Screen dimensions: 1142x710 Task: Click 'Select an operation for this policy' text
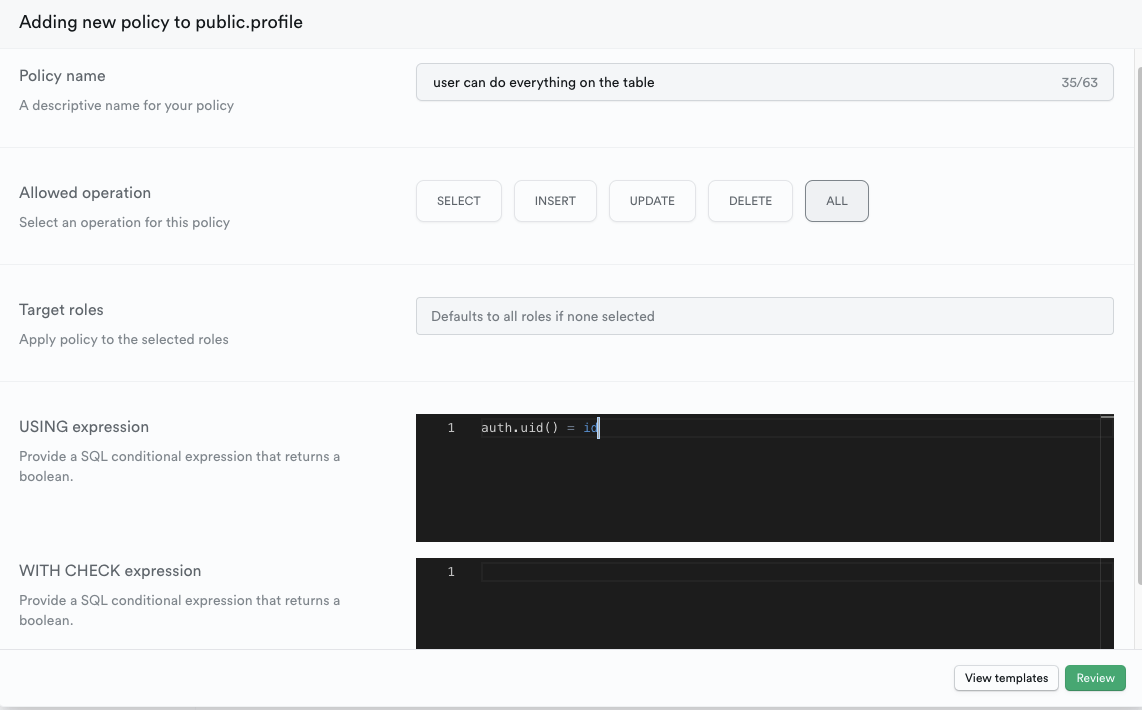[x=125, y=222]
